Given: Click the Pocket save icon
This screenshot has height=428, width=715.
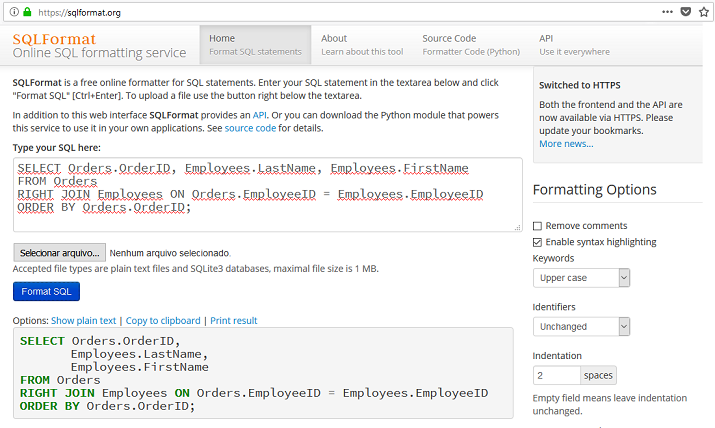Looking at the screenshot, I should tap(685, 12).
